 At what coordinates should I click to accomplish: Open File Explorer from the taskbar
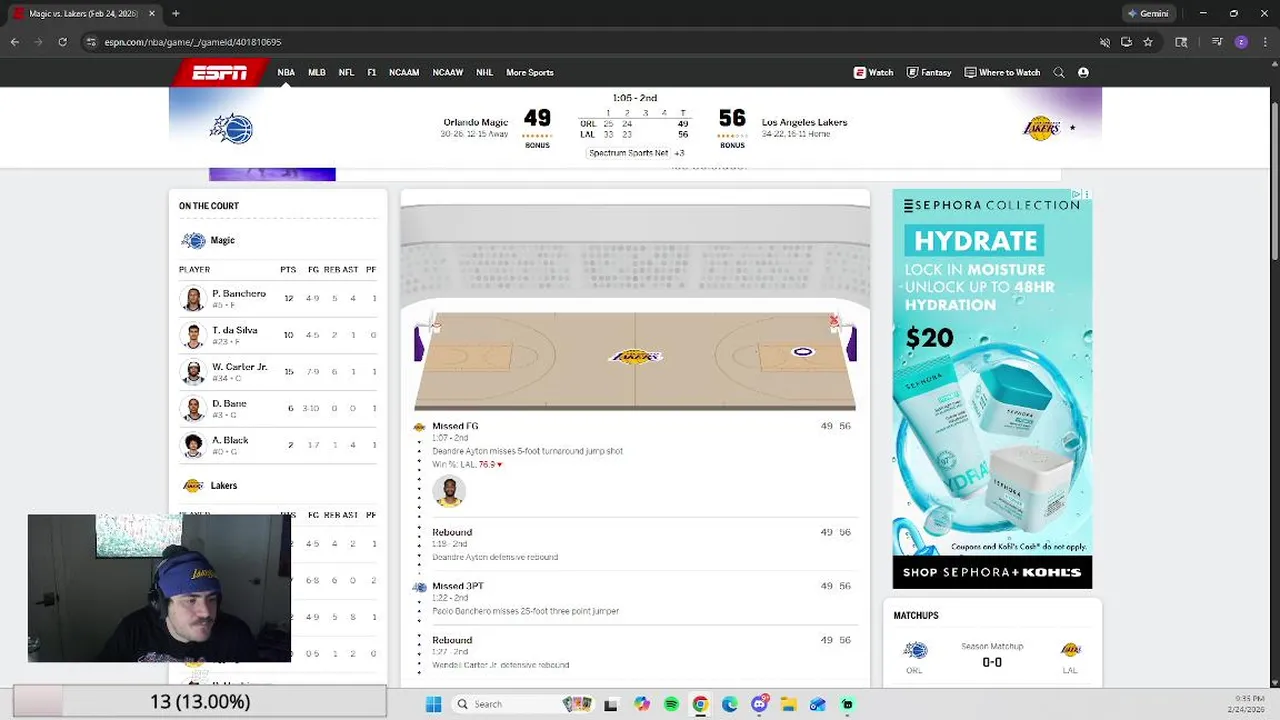pos(788,704)
